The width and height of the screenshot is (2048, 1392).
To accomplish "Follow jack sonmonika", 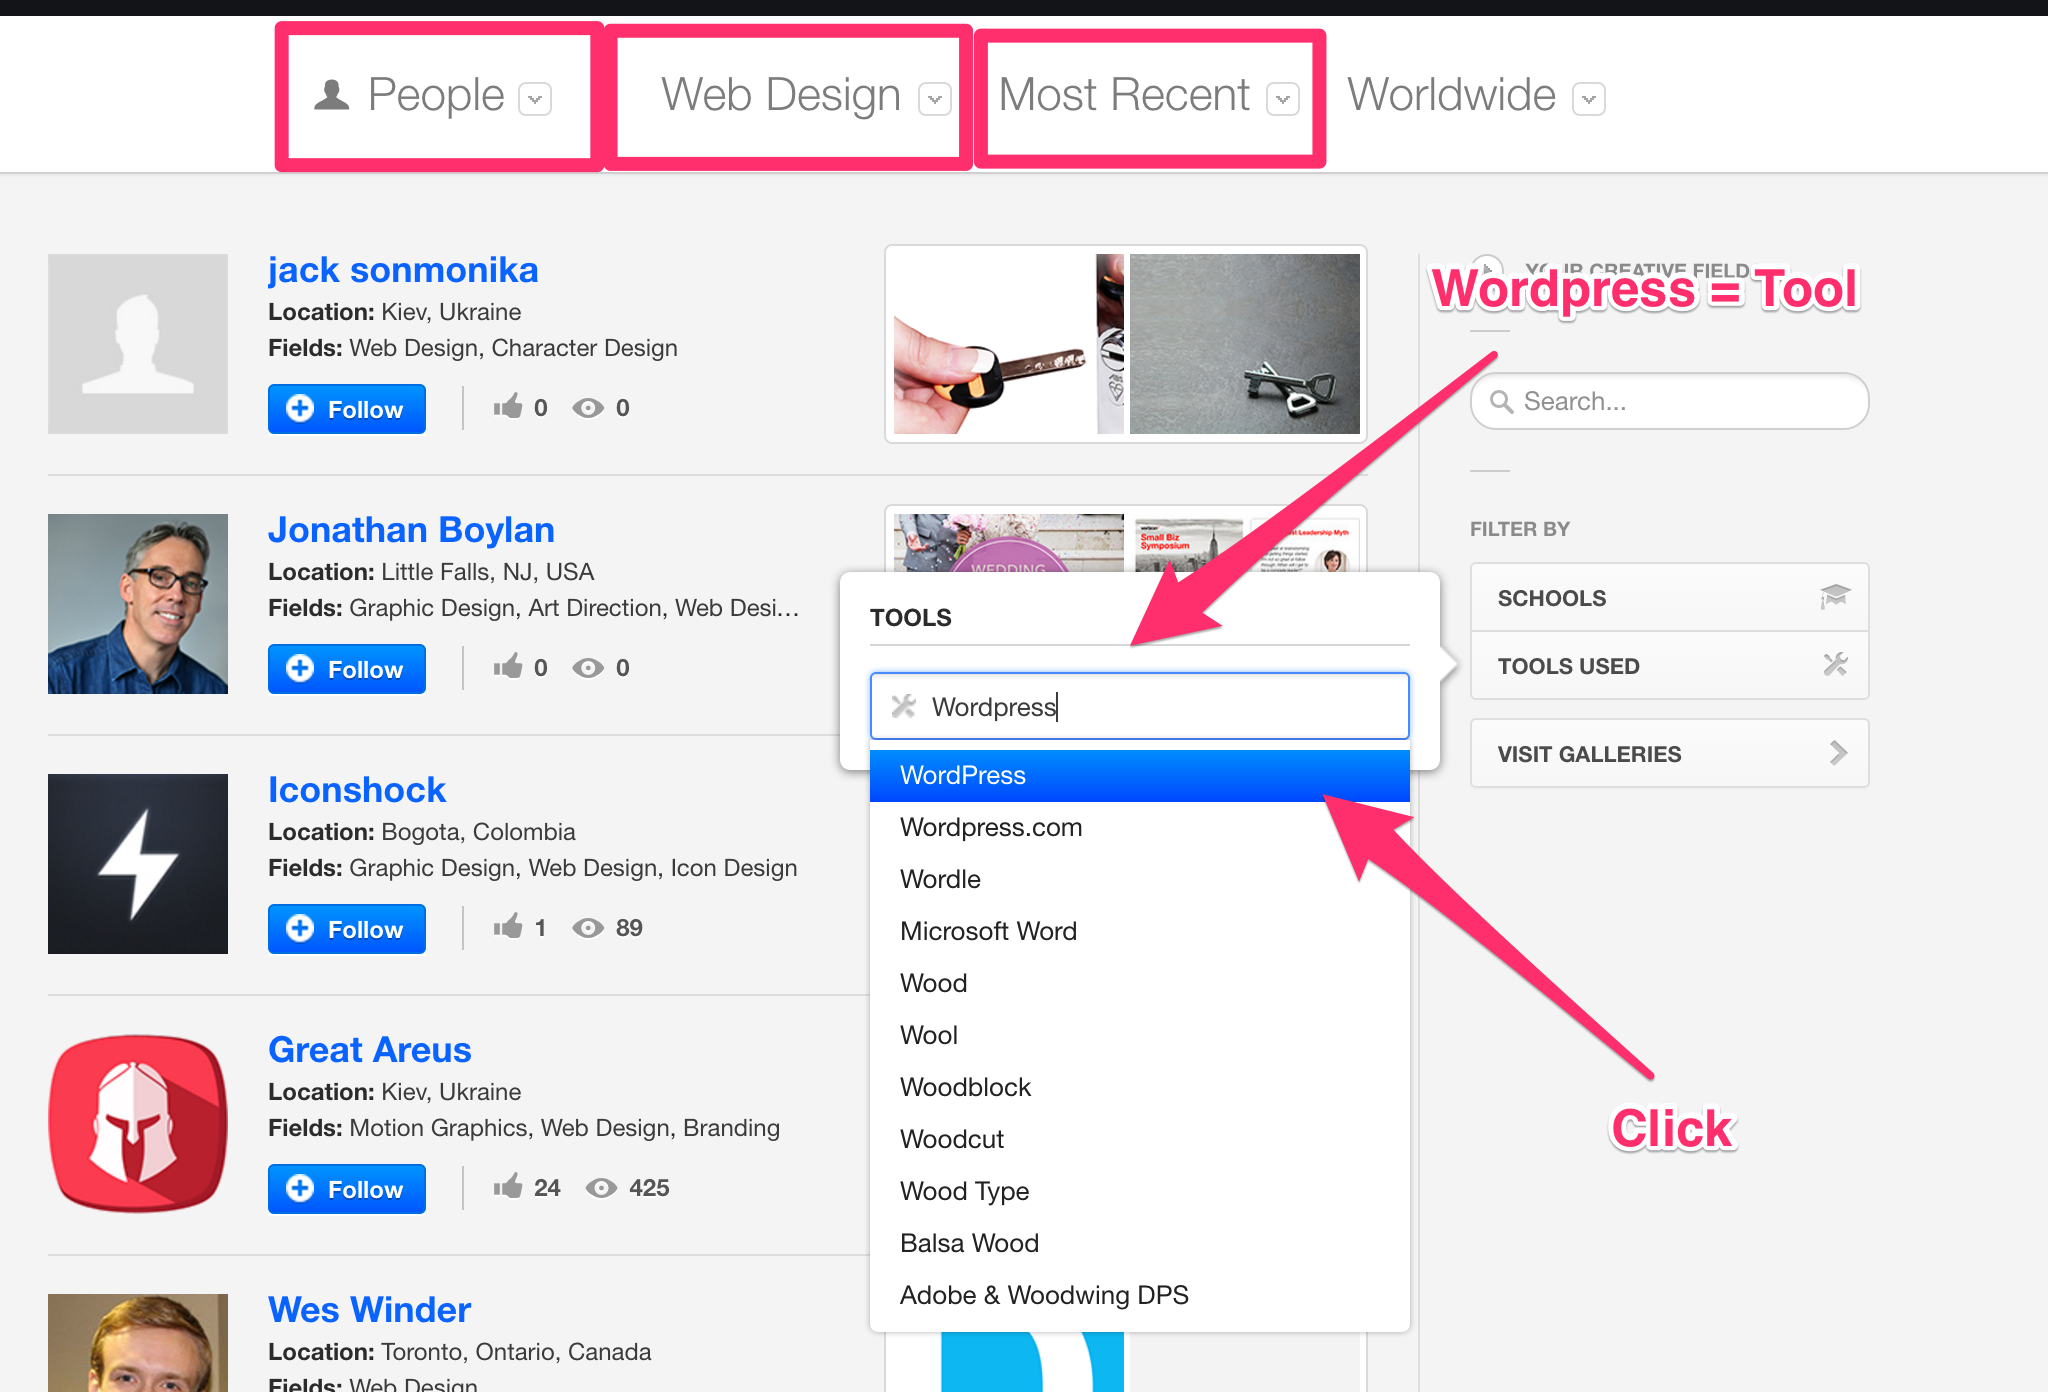I will pyautogui.click(x=347, y=409).
